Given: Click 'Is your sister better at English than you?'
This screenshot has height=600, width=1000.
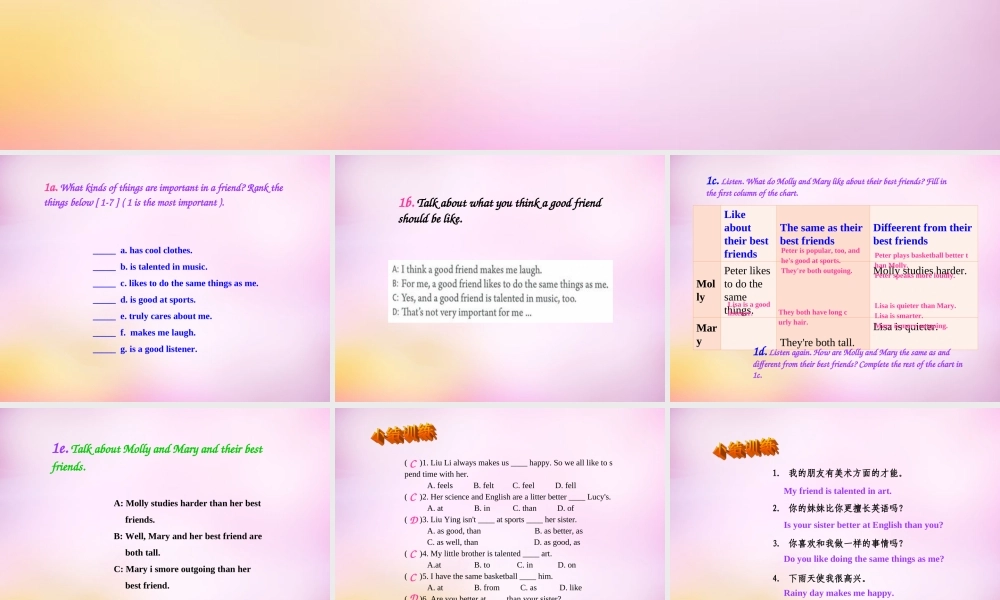Looking at the screenshot, I should click(x=864, y=525).
